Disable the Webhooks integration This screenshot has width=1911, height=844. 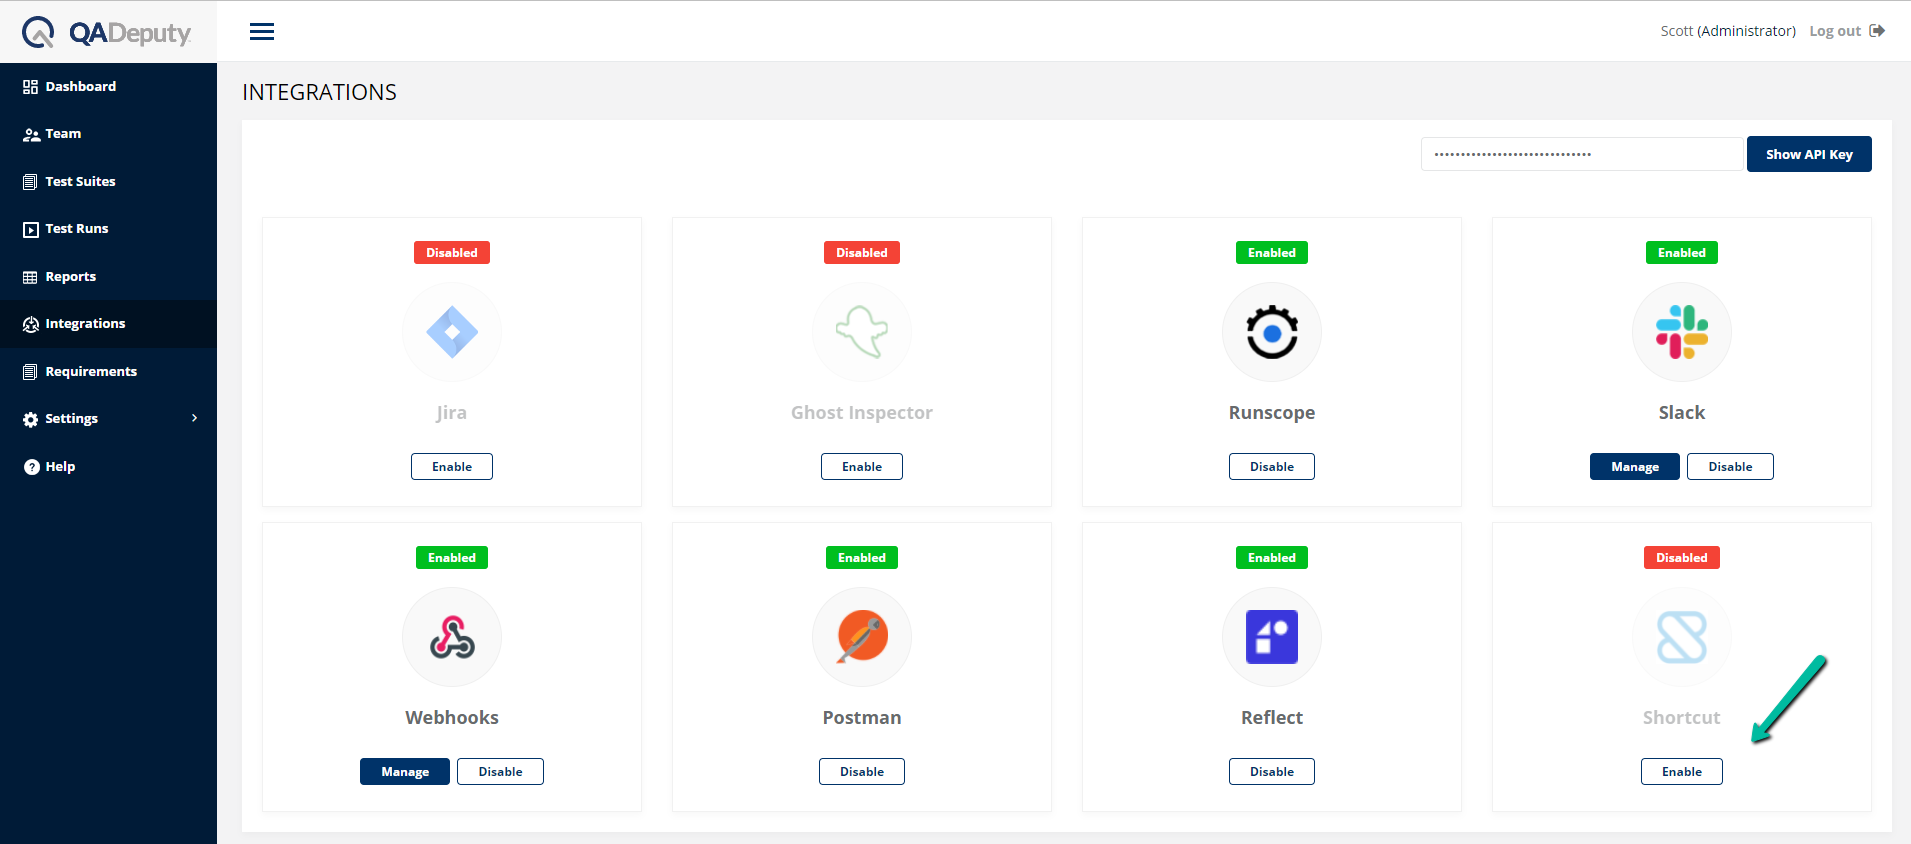(x=500, y=772)
